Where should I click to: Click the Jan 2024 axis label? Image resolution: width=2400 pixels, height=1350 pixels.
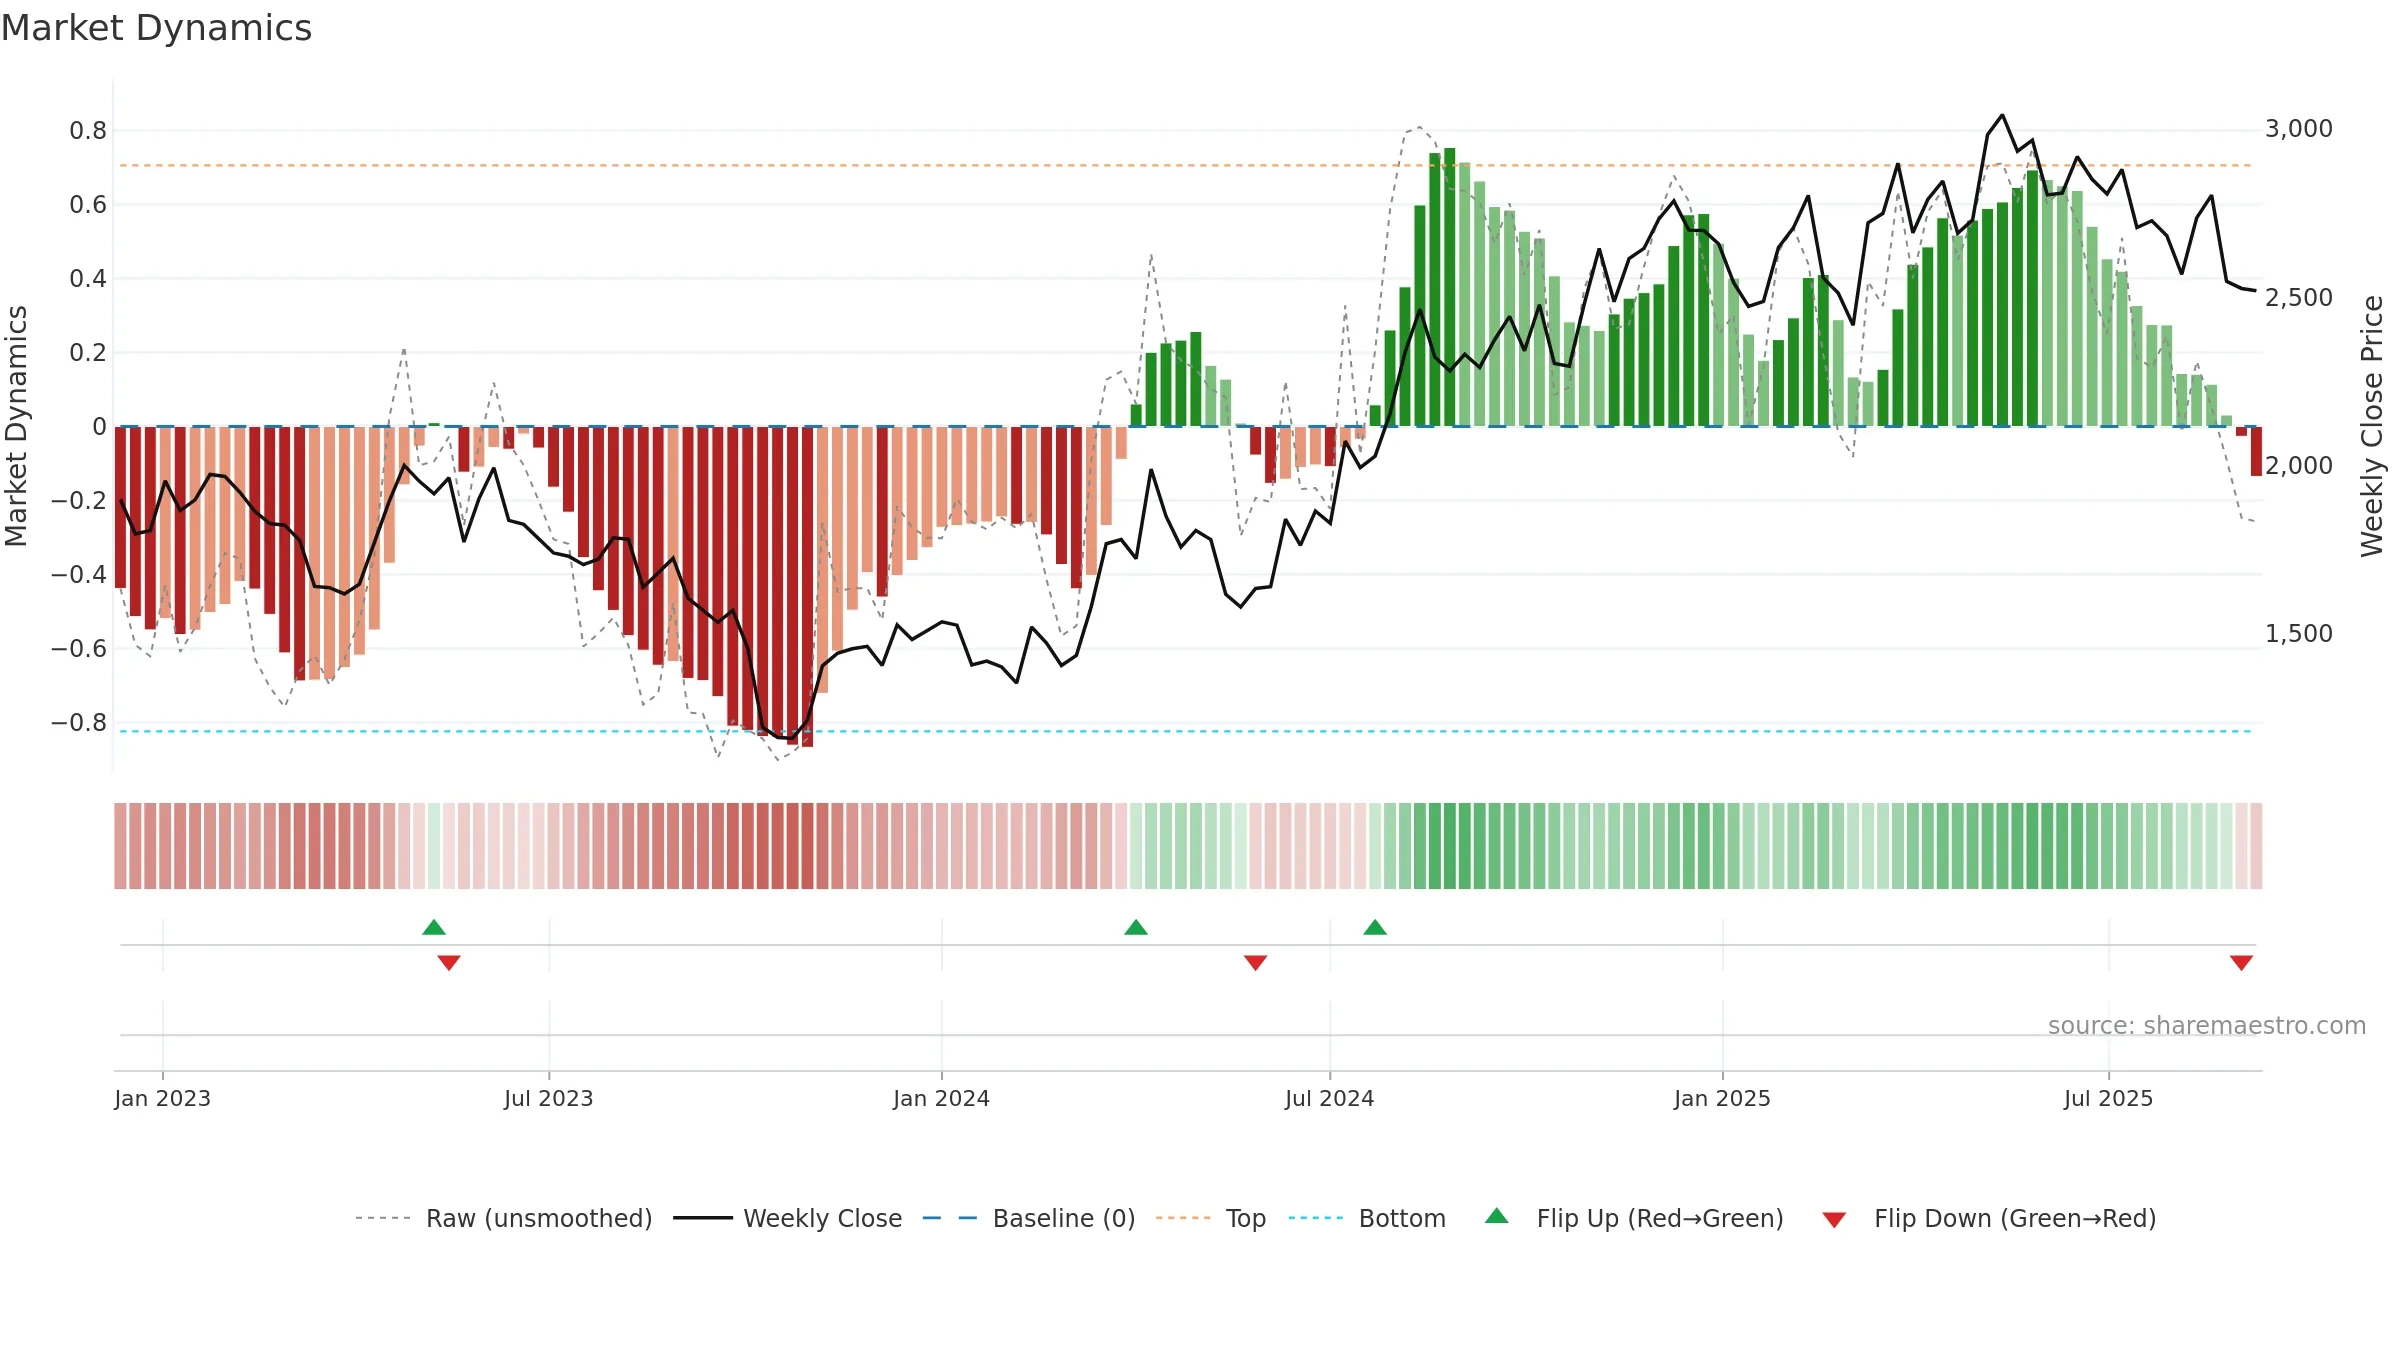[941, 1098]
